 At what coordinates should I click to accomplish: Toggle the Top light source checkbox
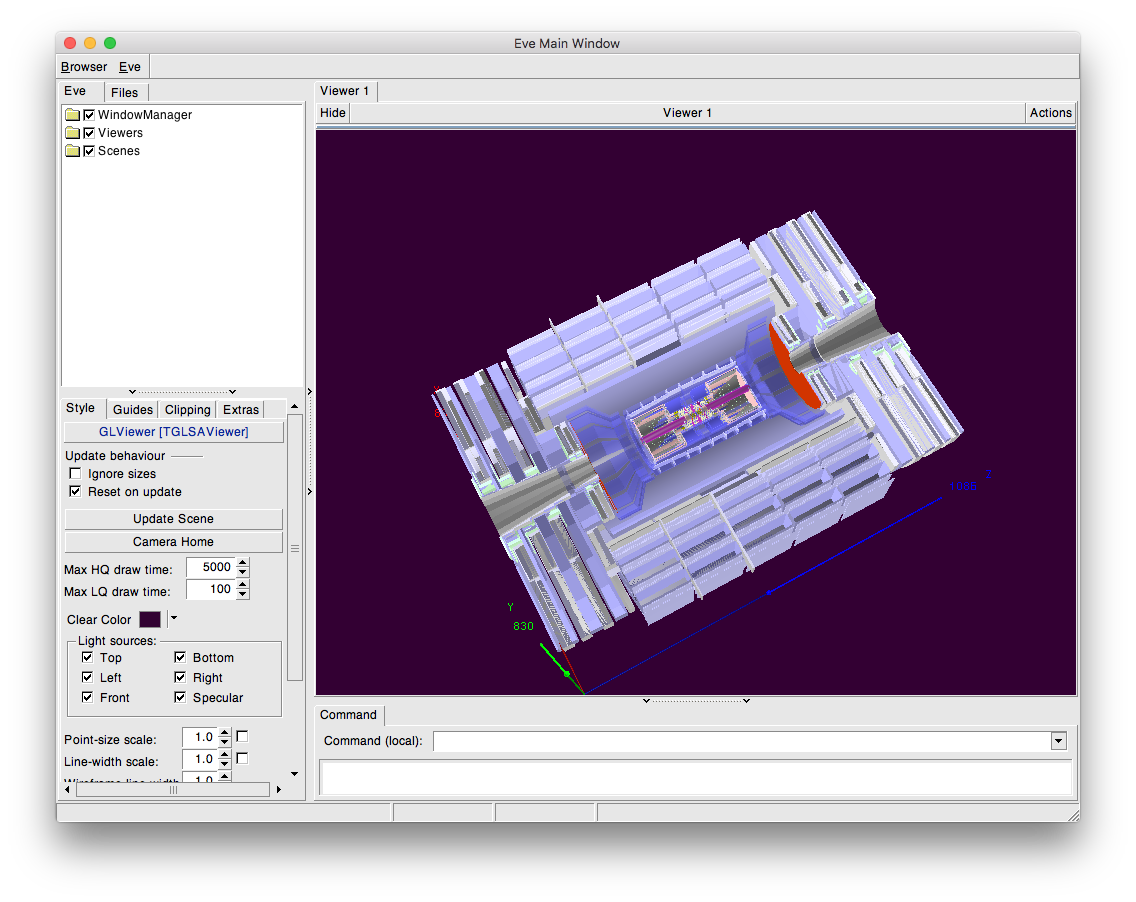(x=87, y=658)
